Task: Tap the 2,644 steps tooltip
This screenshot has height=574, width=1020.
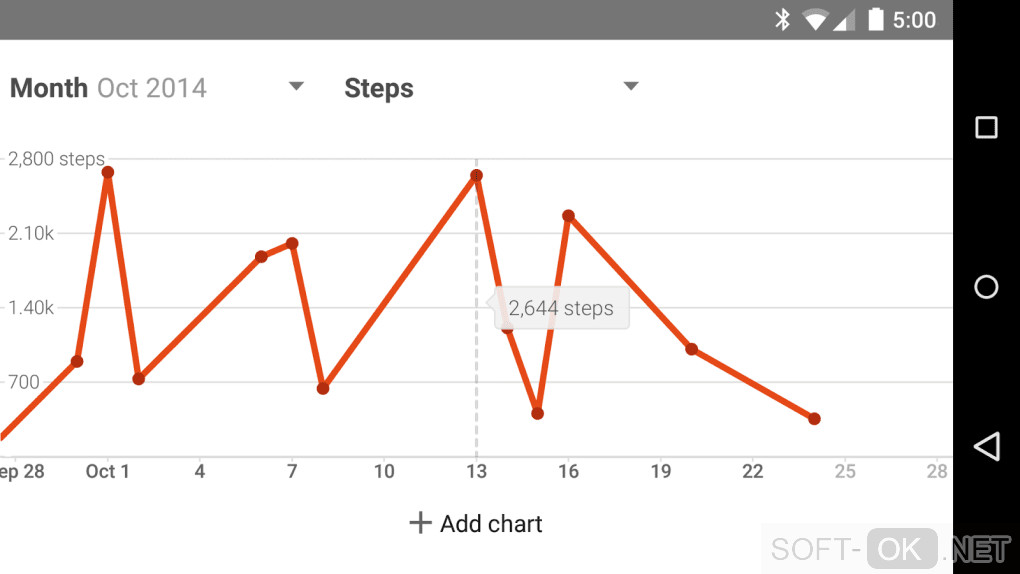Action: (x=561, y=308)
